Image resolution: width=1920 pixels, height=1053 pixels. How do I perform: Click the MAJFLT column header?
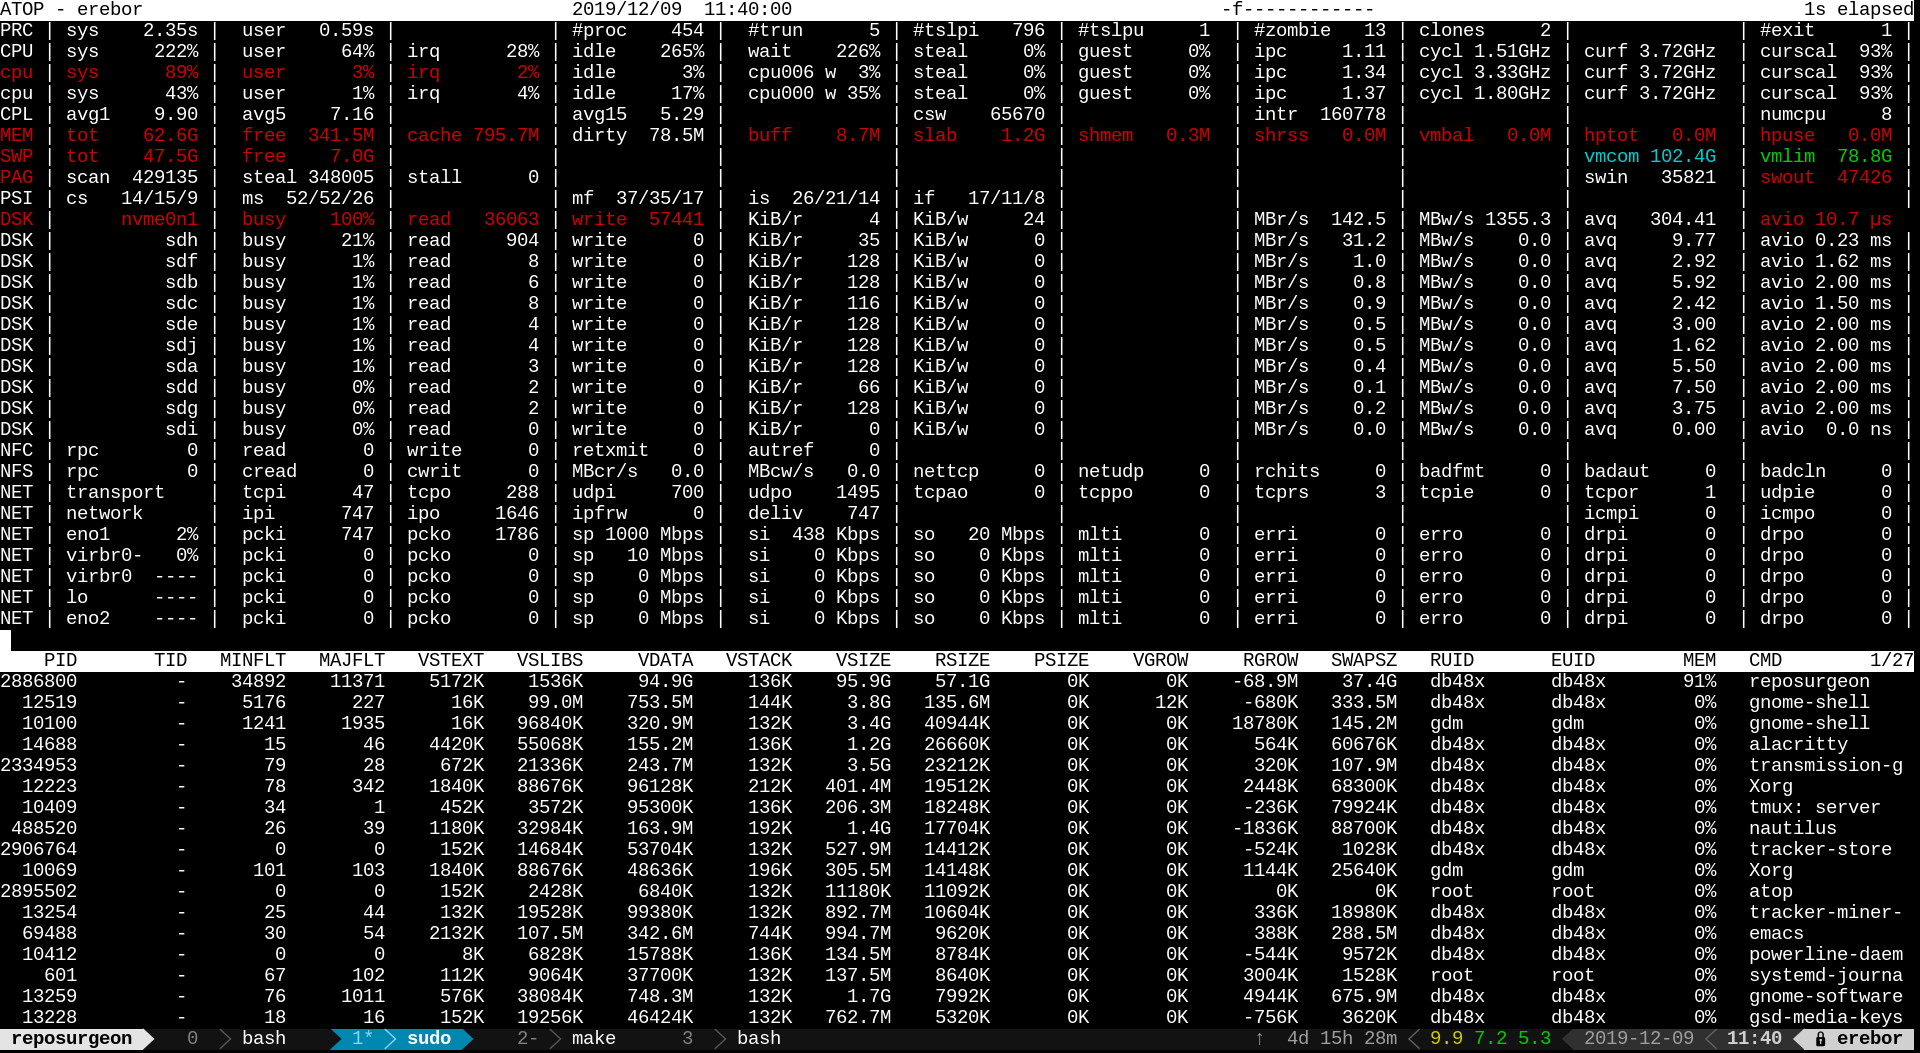coord(352,661)
